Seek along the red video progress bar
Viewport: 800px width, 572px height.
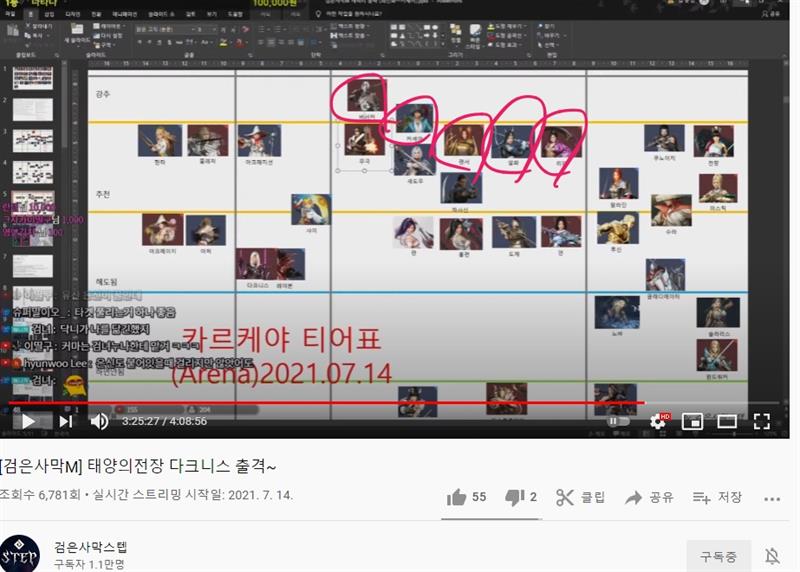pos(327,403)
